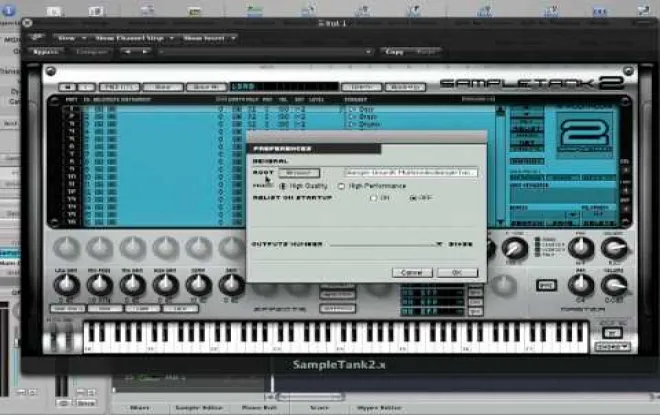Click the Master section Pan knob
Screen dimensions: 660x415
(581, 285)
